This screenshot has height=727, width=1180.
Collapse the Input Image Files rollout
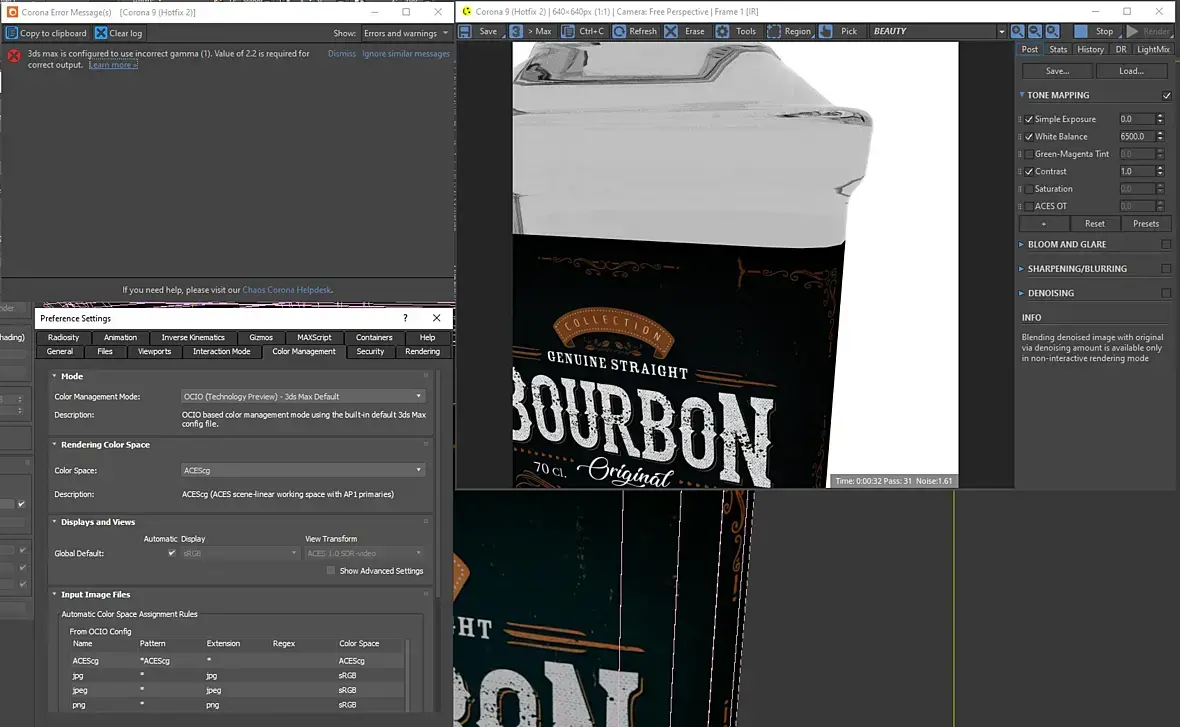point(54,594)
